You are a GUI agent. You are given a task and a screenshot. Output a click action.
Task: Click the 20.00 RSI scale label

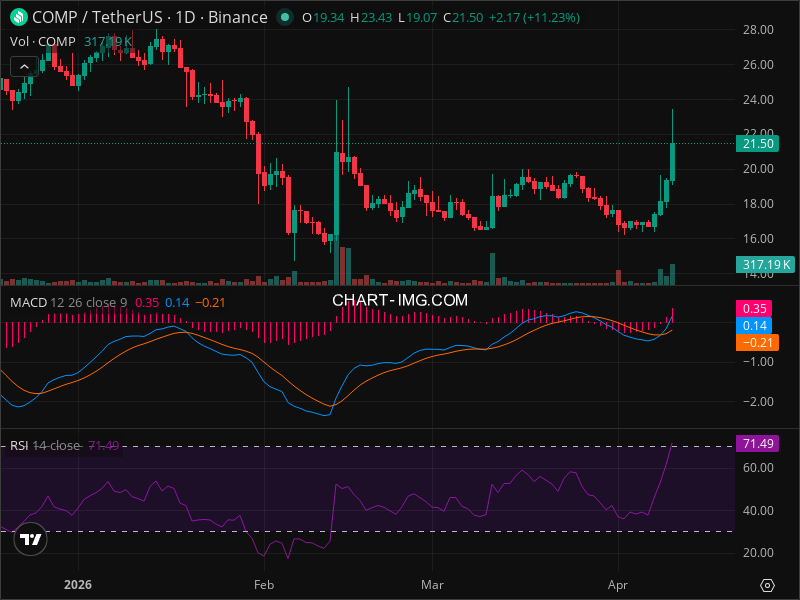758,553
